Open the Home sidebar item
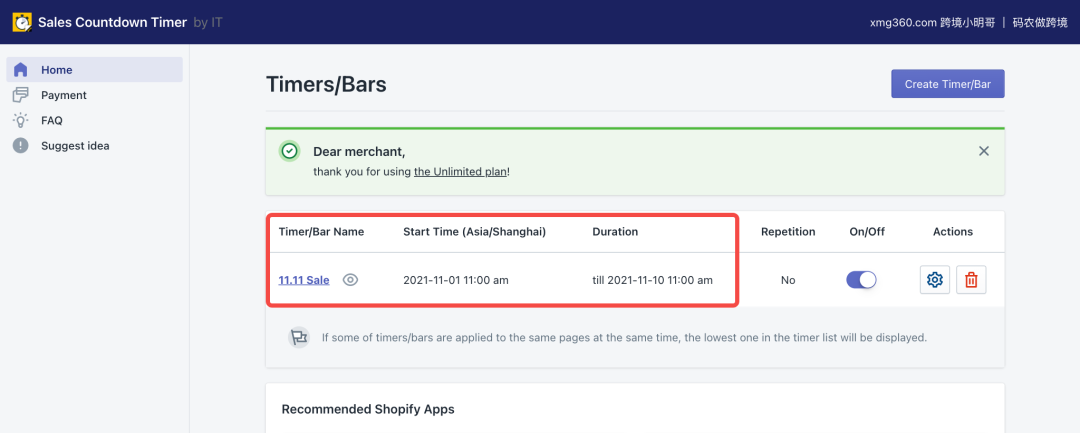The height and width of the screenshot is (433, 1080). point(94,70)
